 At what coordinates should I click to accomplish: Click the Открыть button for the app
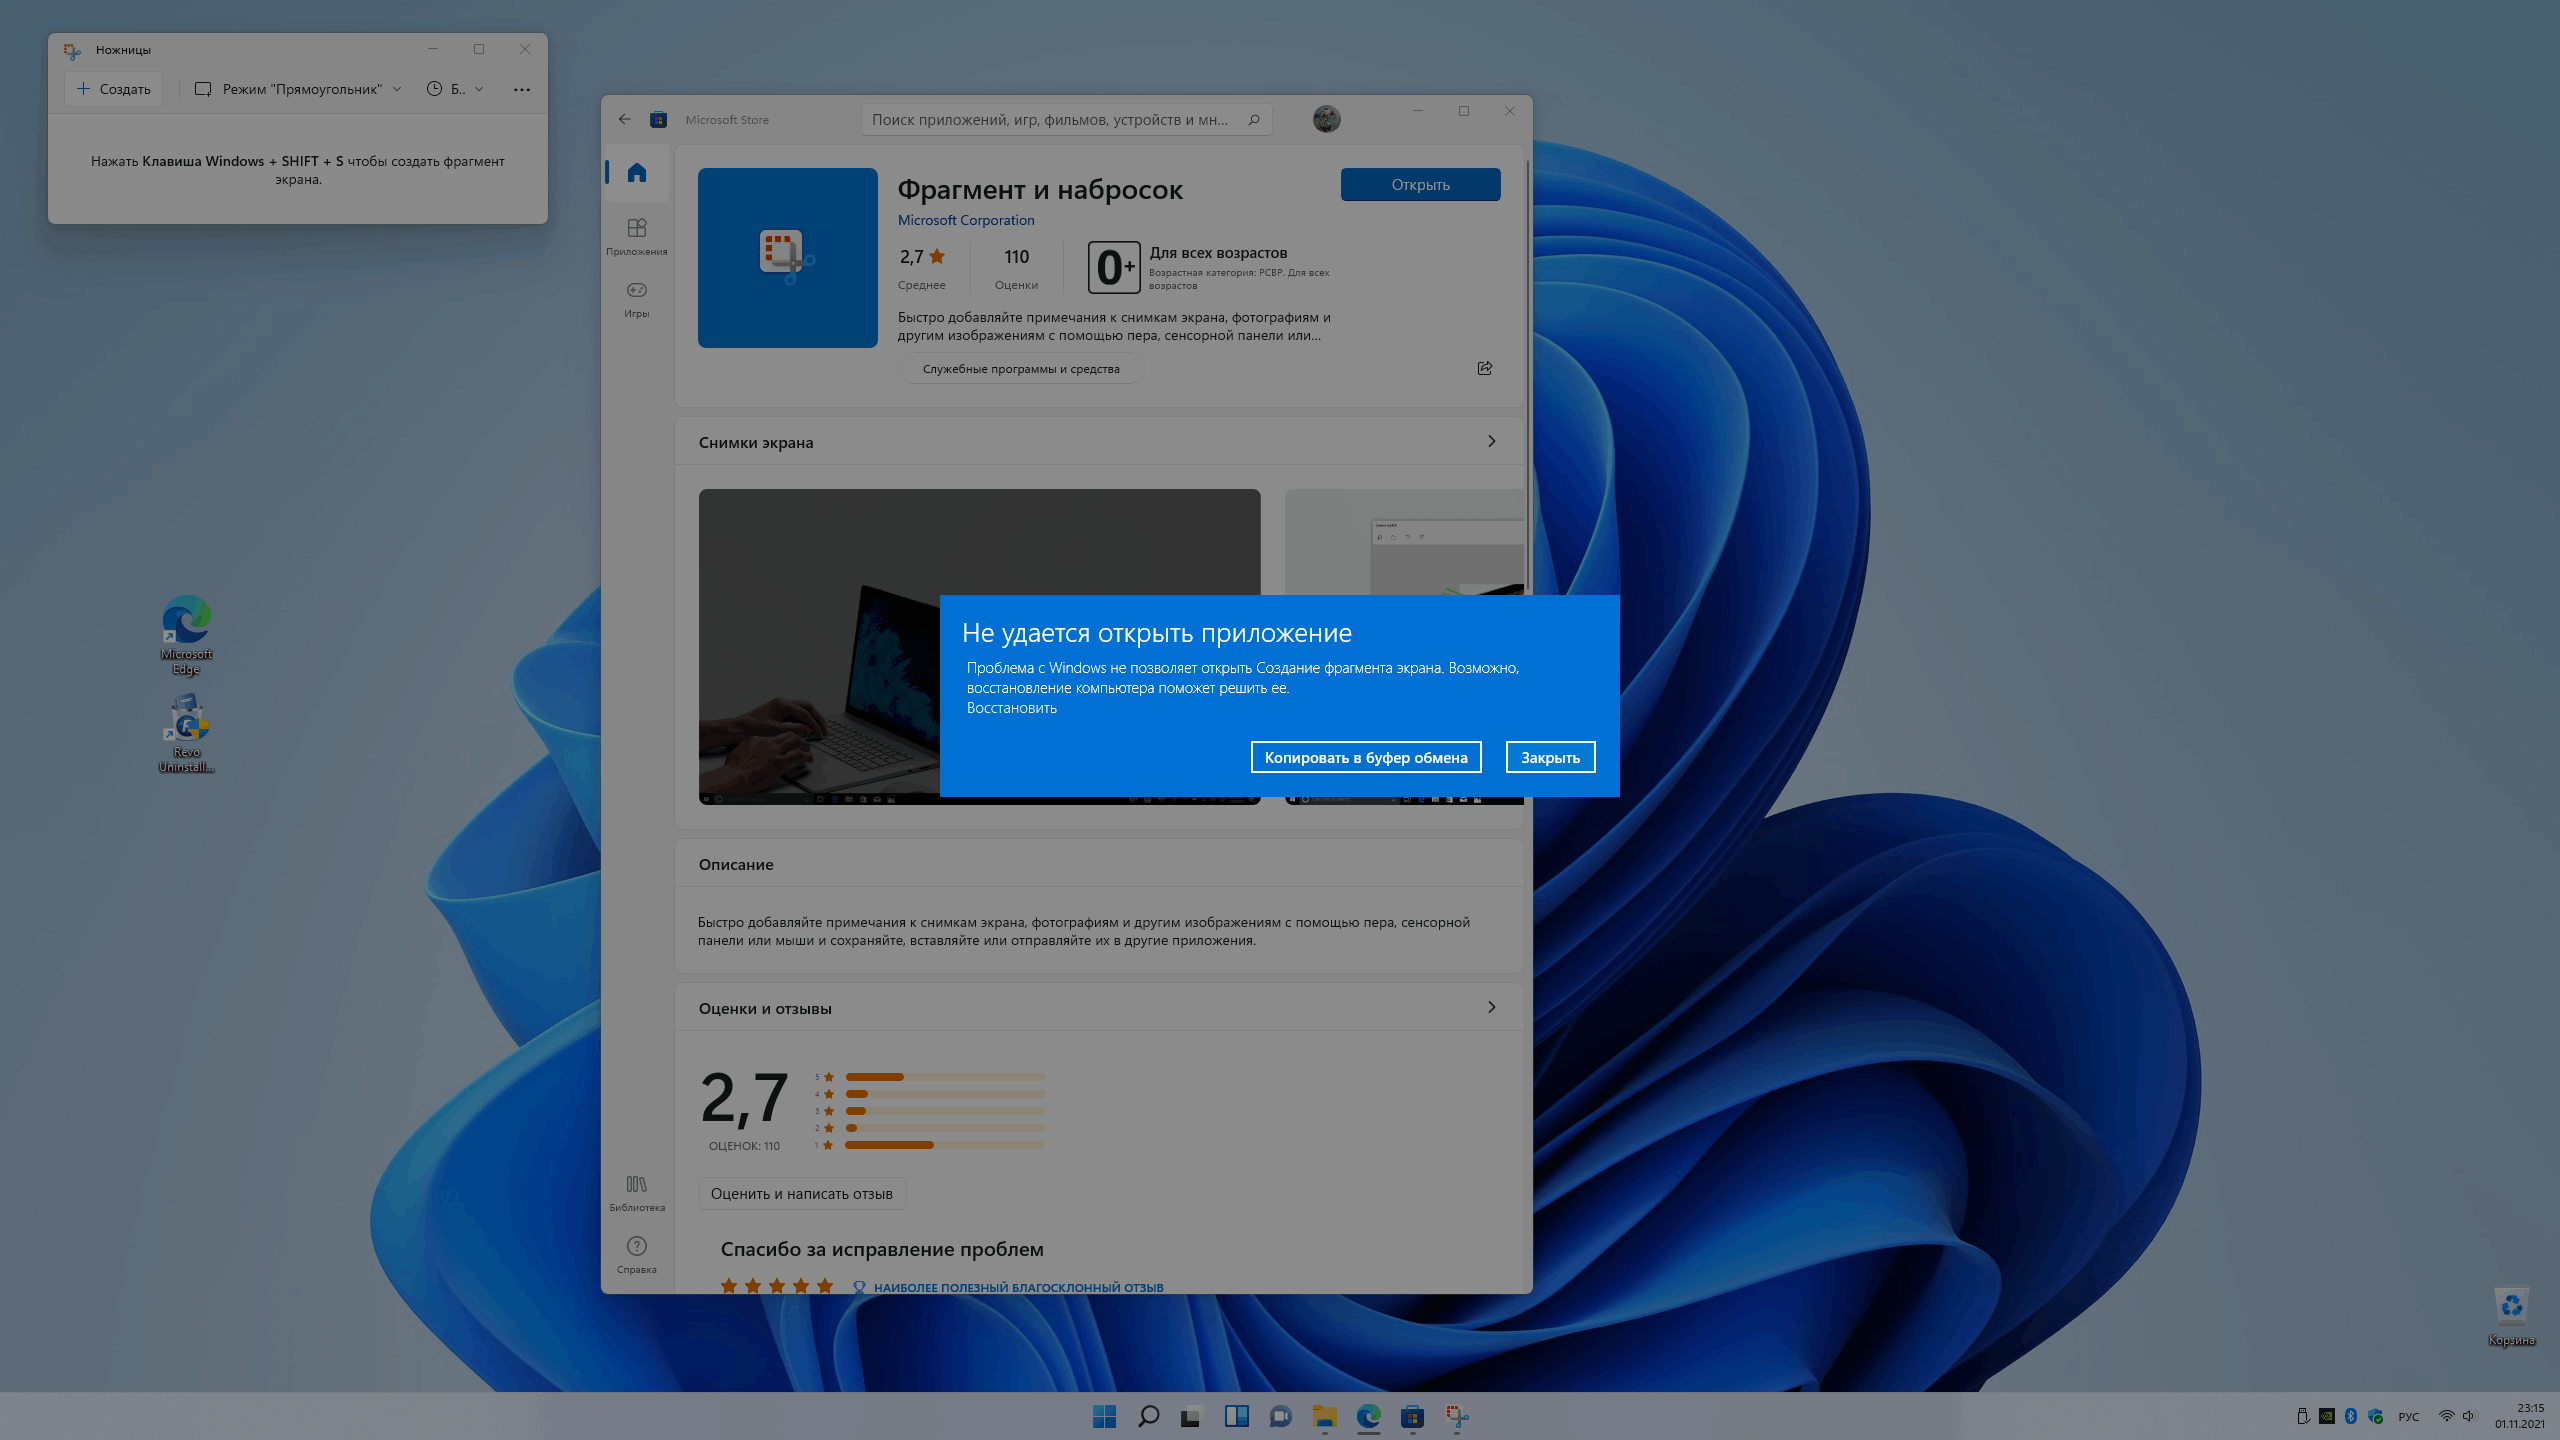(x=1420, y=184)
